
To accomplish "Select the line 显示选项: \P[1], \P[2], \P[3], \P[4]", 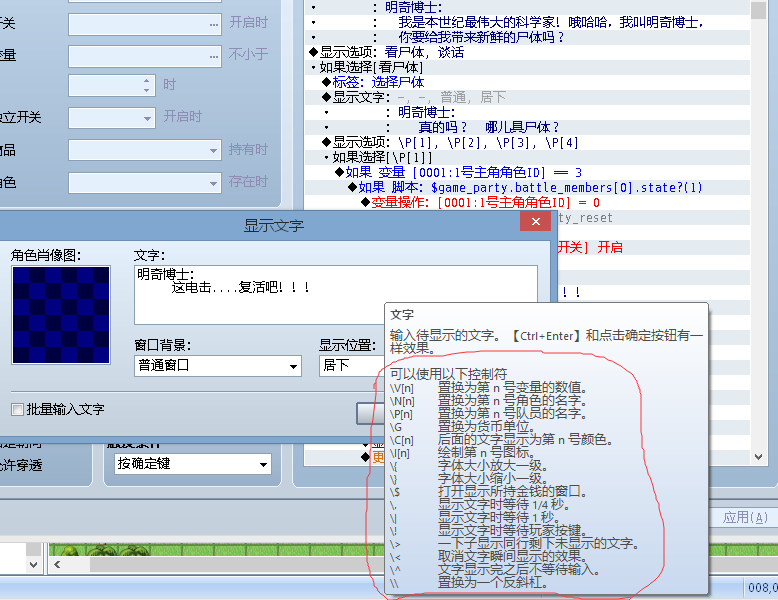I will pyautogui.click(x=527, y=142).
